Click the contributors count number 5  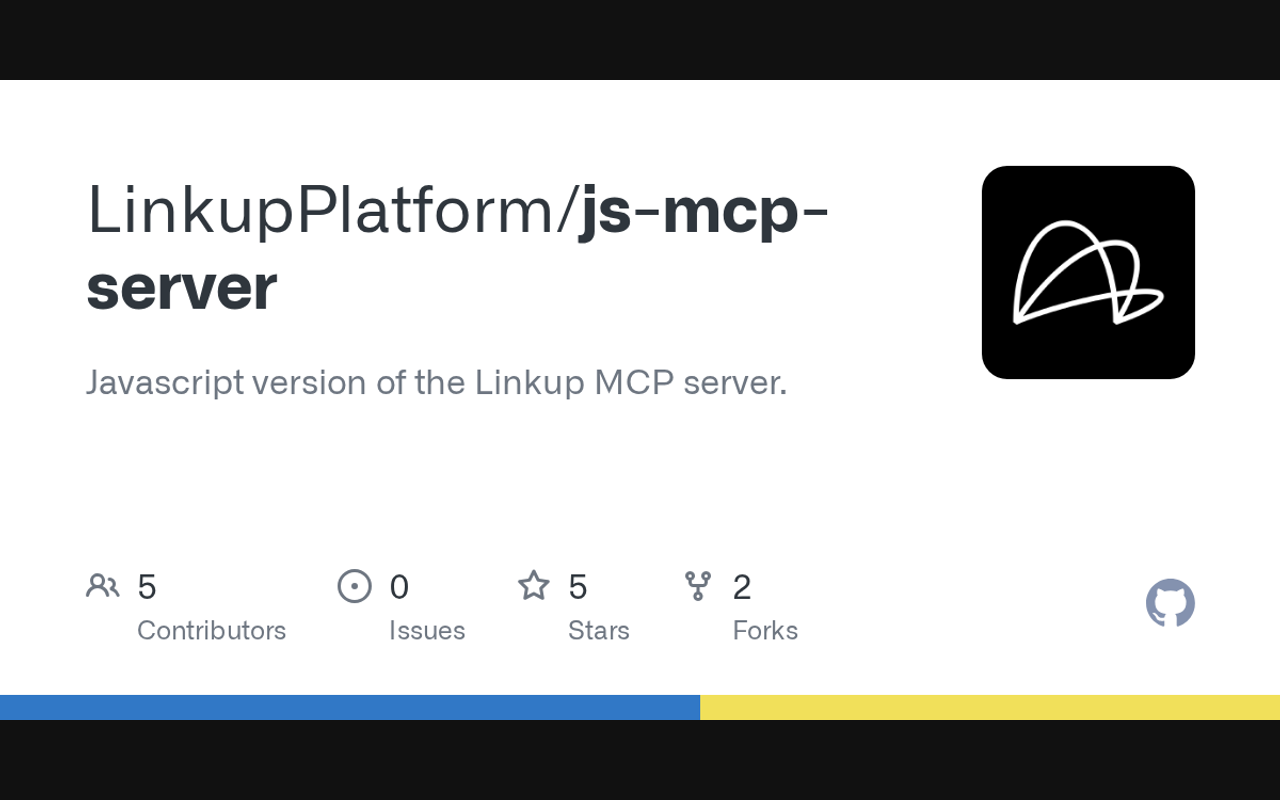click(x=146, y=587)
